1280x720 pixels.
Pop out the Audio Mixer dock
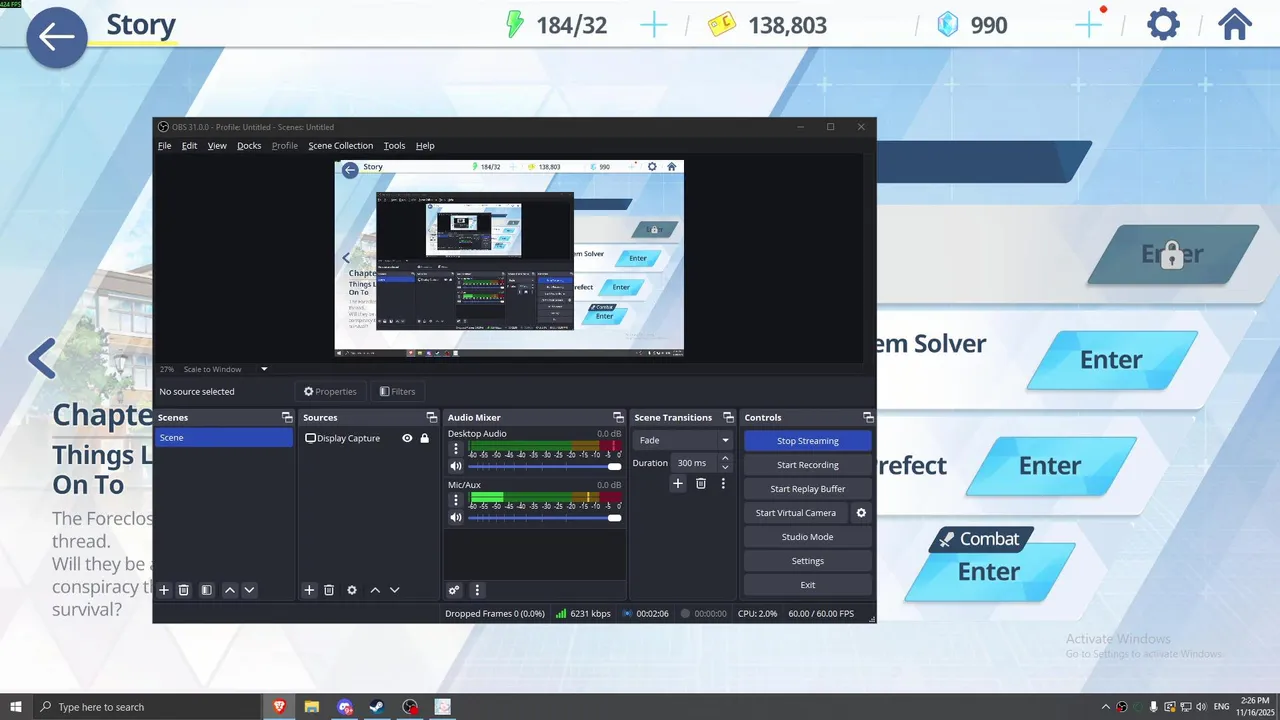point(618,417)
